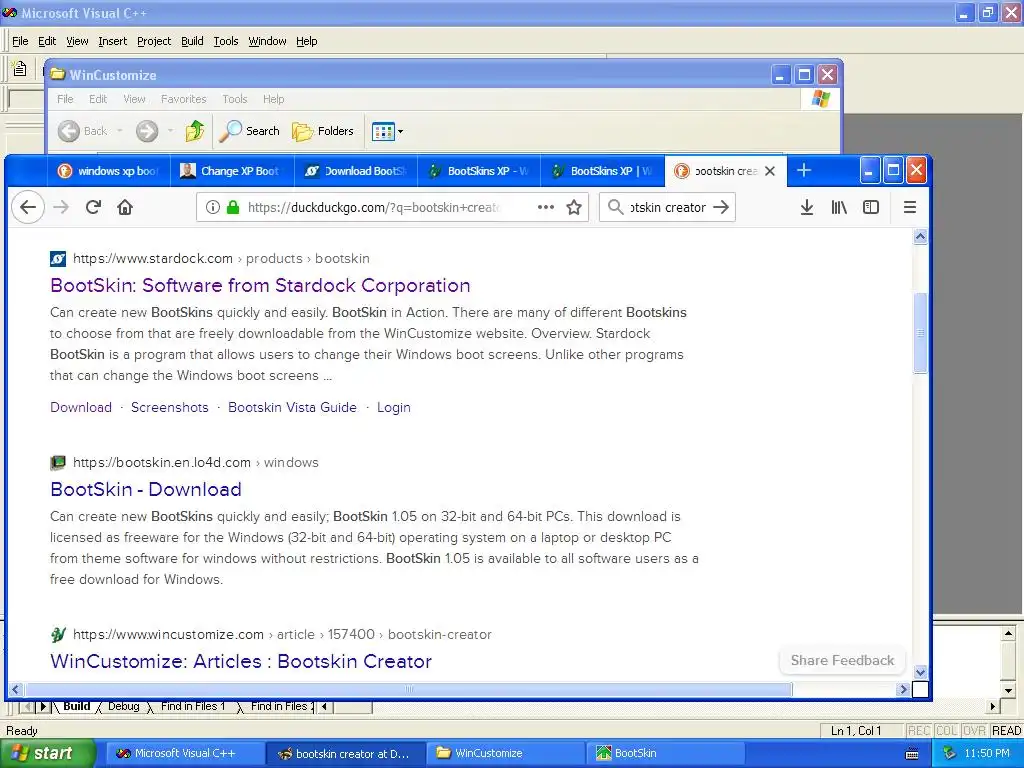Switch to WinCustomize taskbar button
Viewport: 1024px width, 768px height.
(505, 754)
